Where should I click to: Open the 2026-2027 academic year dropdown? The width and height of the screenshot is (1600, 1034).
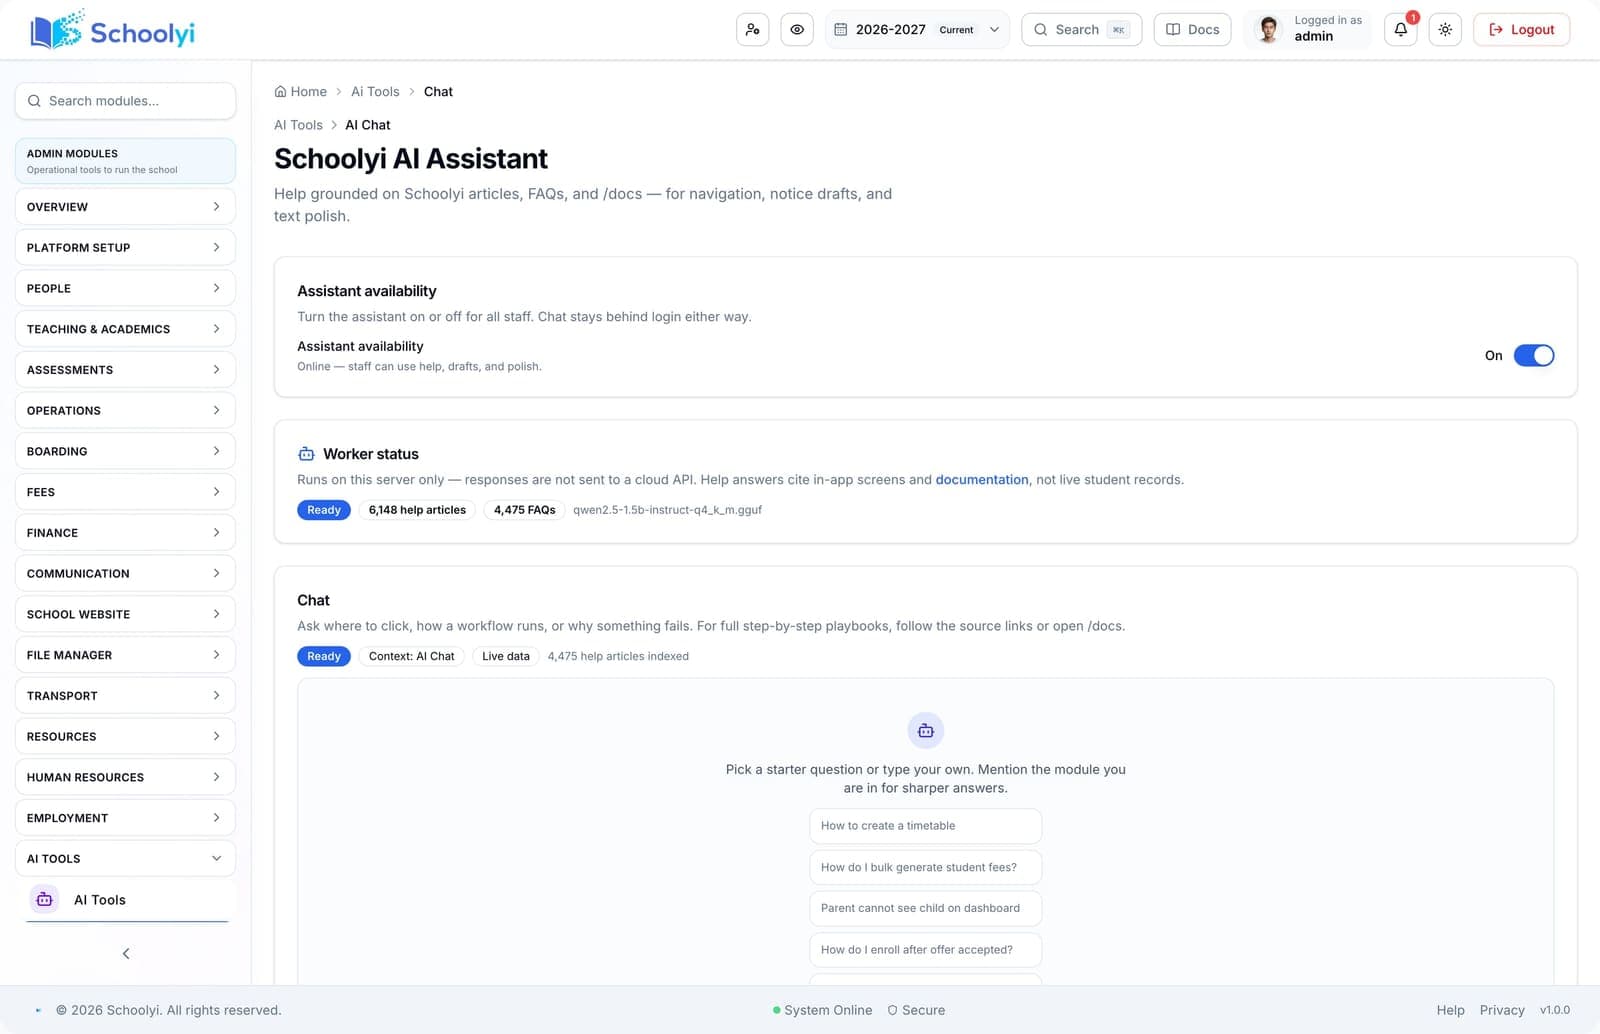917,30
